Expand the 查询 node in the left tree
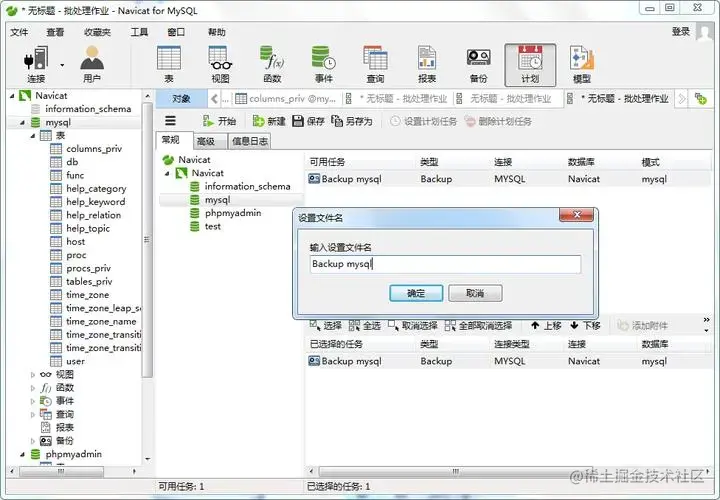Image resolution: width=720 pixels, height=500 pixels. click(33, 415)
